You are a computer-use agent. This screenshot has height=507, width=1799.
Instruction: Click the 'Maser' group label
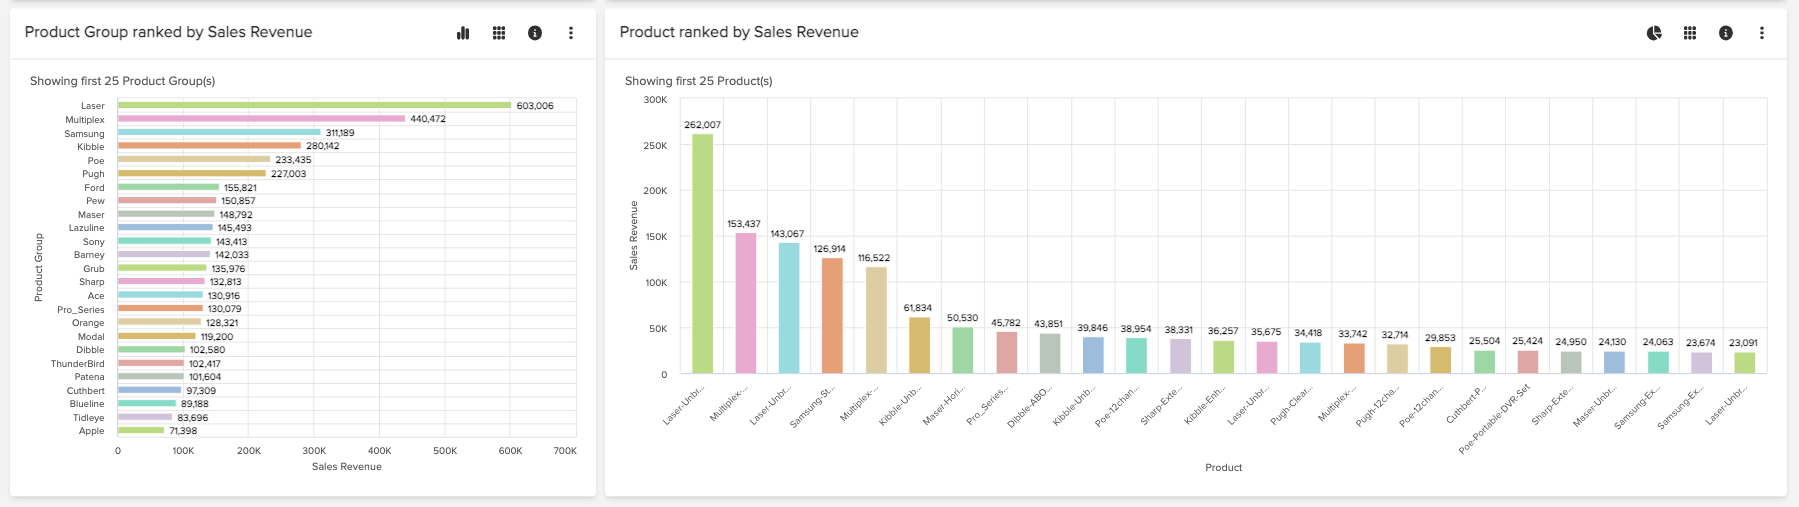coord(91,215)
